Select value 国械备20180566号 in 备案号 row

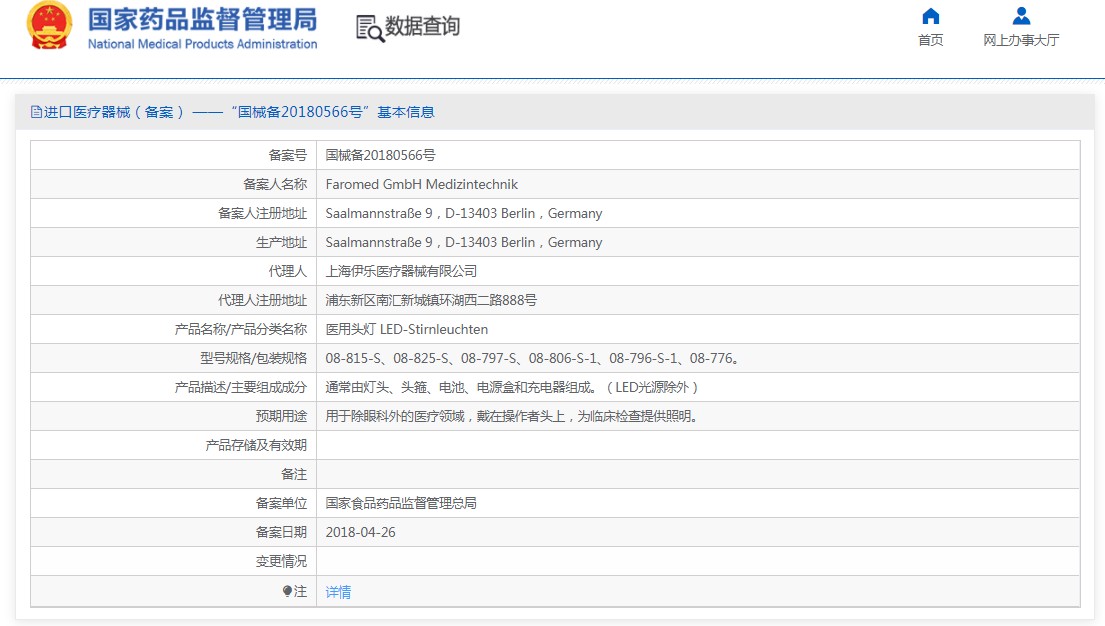tap(381, 155)
